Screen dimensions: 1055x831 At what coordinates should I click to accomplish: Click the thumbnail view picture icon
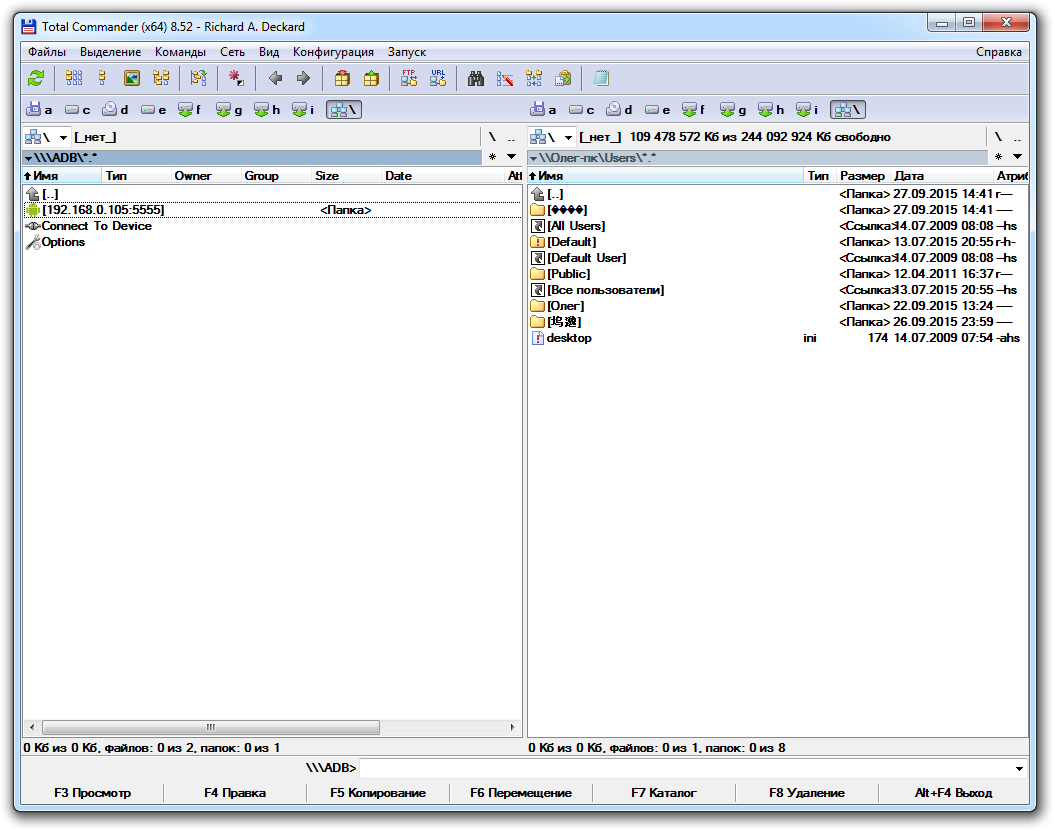(132, 78)
